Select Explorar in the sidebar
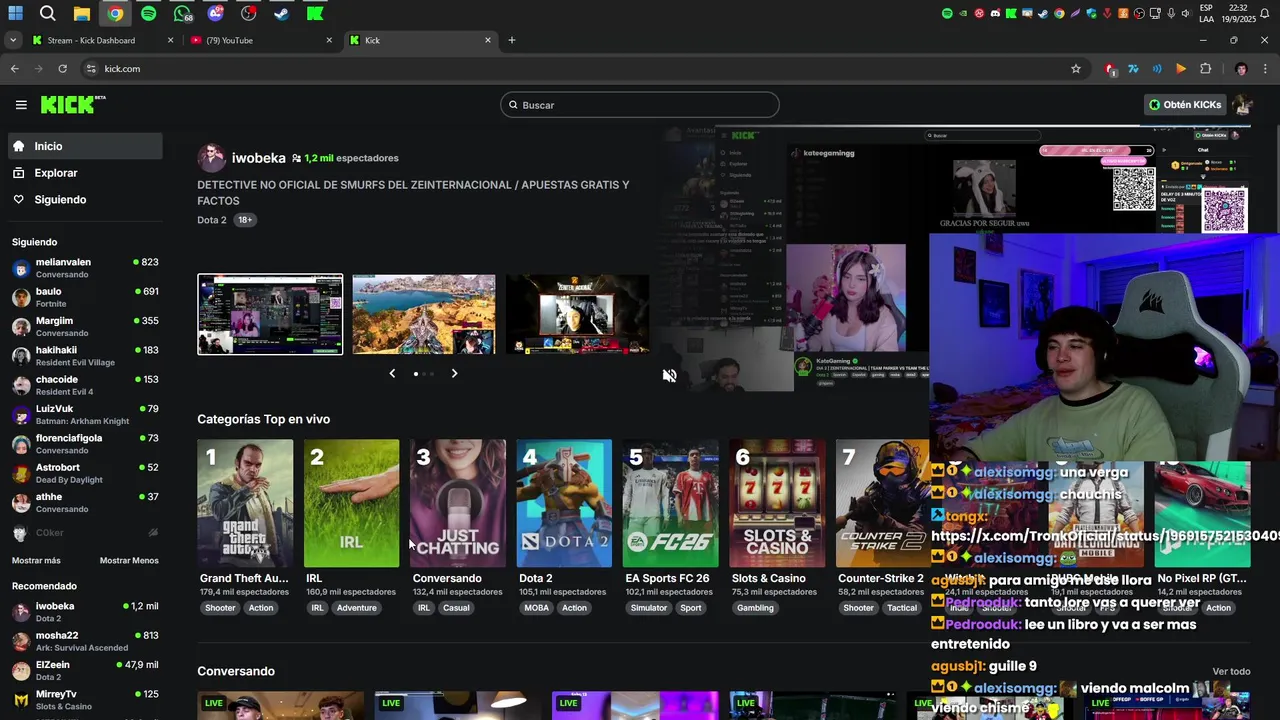 (85, 173)
